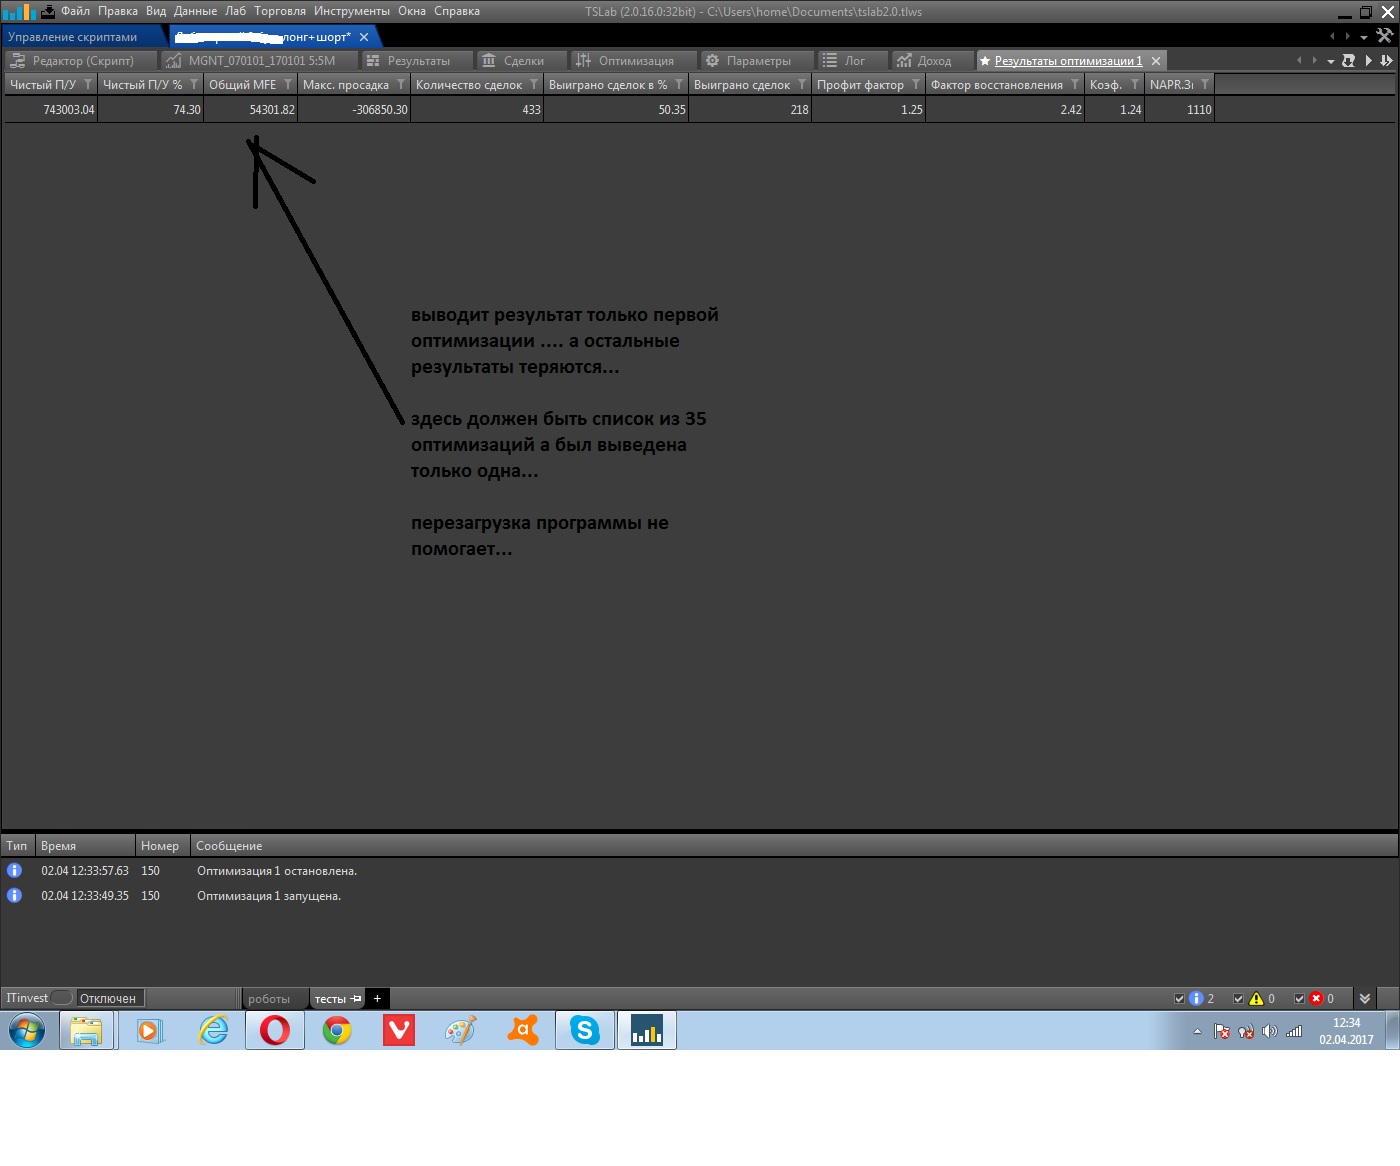Filter the Выиграно сделок column
The width and height of the screenshot is (1400, 1166).
[x=802, y=85]
